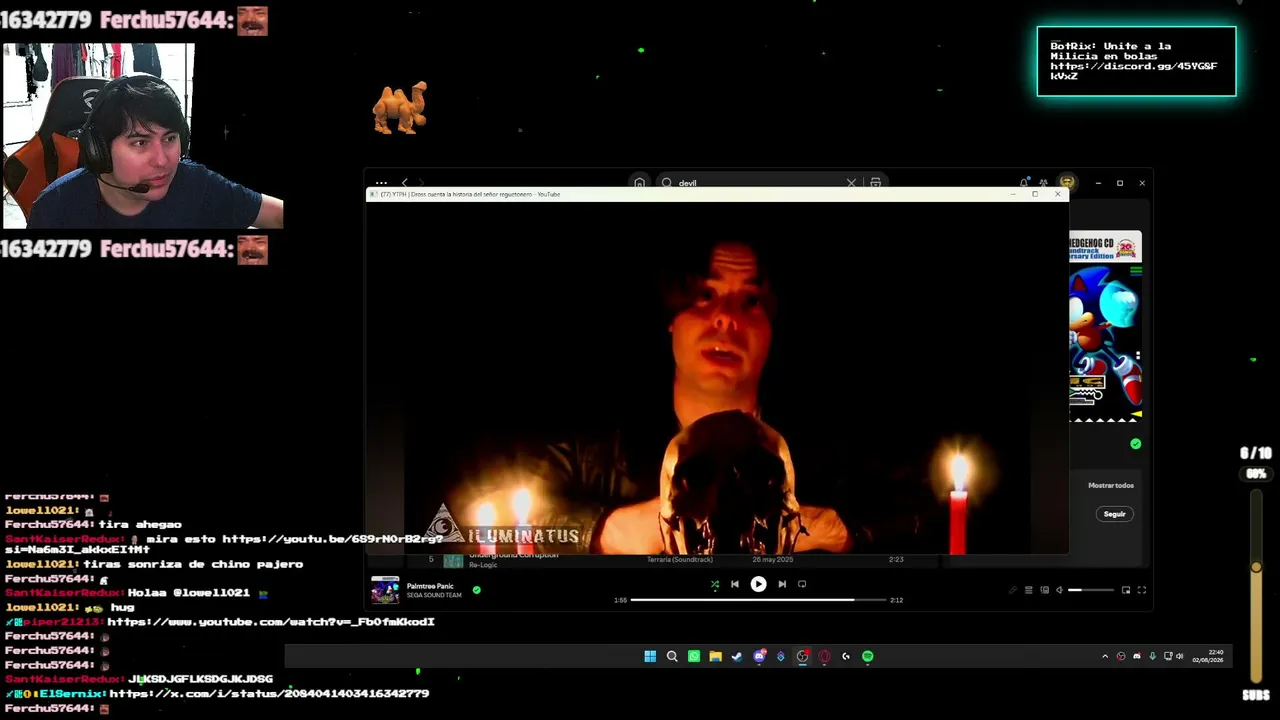Click the Terraria (Soundtrack) album text
The image size is (1280, 720).
point(680,559)
